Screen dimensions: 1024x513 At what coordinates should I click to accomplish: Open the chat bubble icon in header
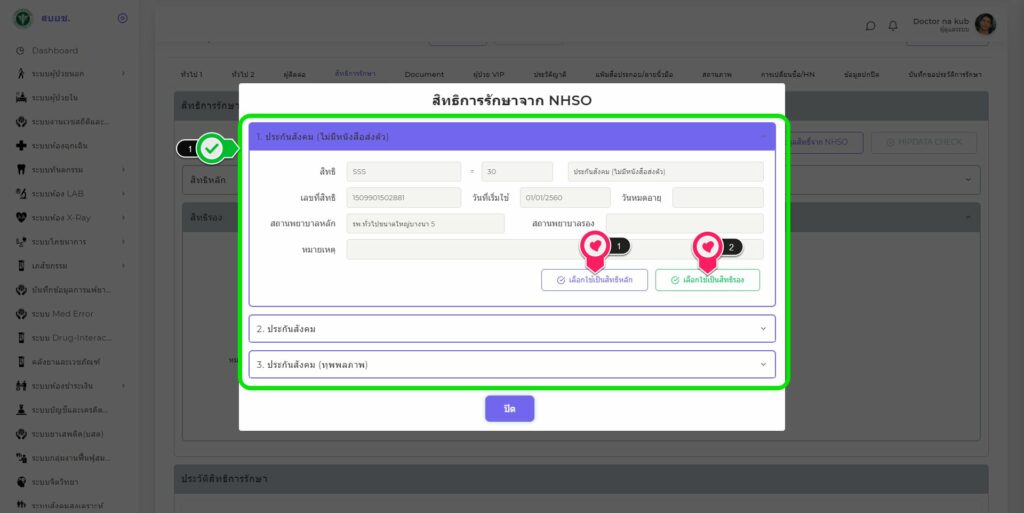[870, 25]
